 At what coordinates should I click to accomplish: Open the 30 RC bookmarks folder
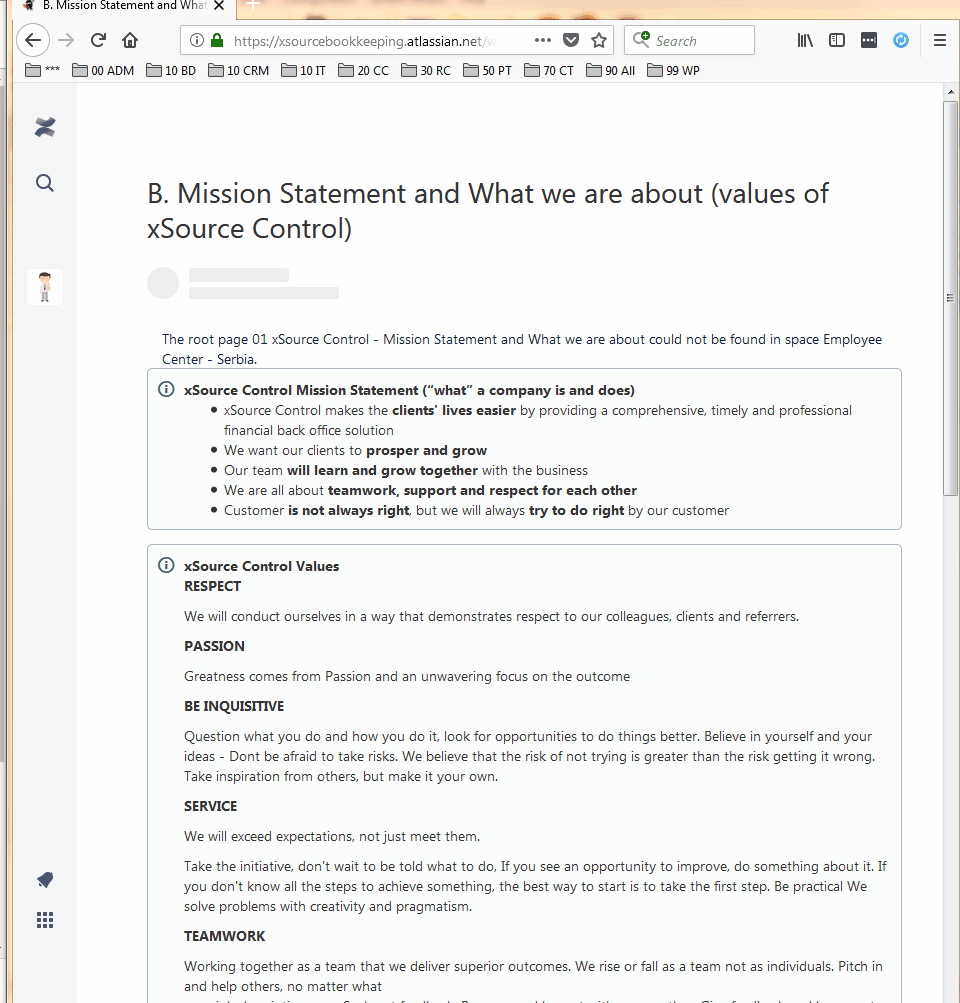[x=426, y=70]
